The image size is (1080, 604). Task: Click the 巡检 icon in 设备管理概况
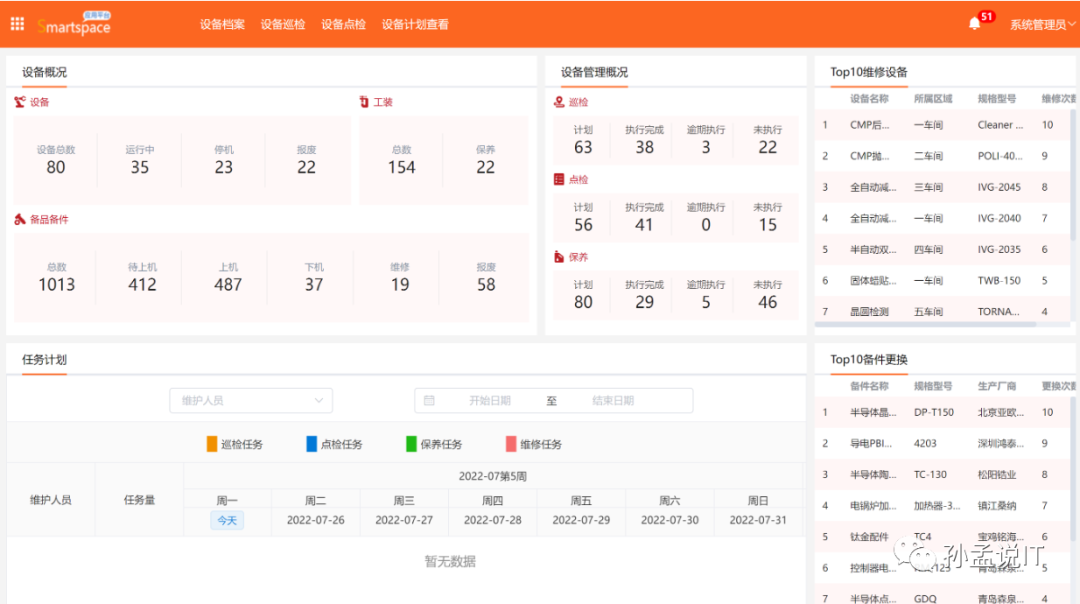558,101
